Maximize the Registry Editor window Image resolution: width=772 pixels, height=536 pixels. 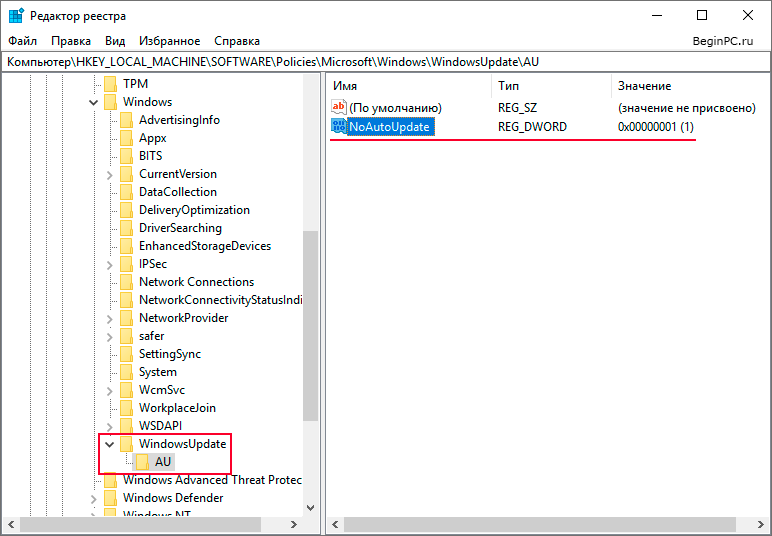pyautogui.click(x=702, y=15)
